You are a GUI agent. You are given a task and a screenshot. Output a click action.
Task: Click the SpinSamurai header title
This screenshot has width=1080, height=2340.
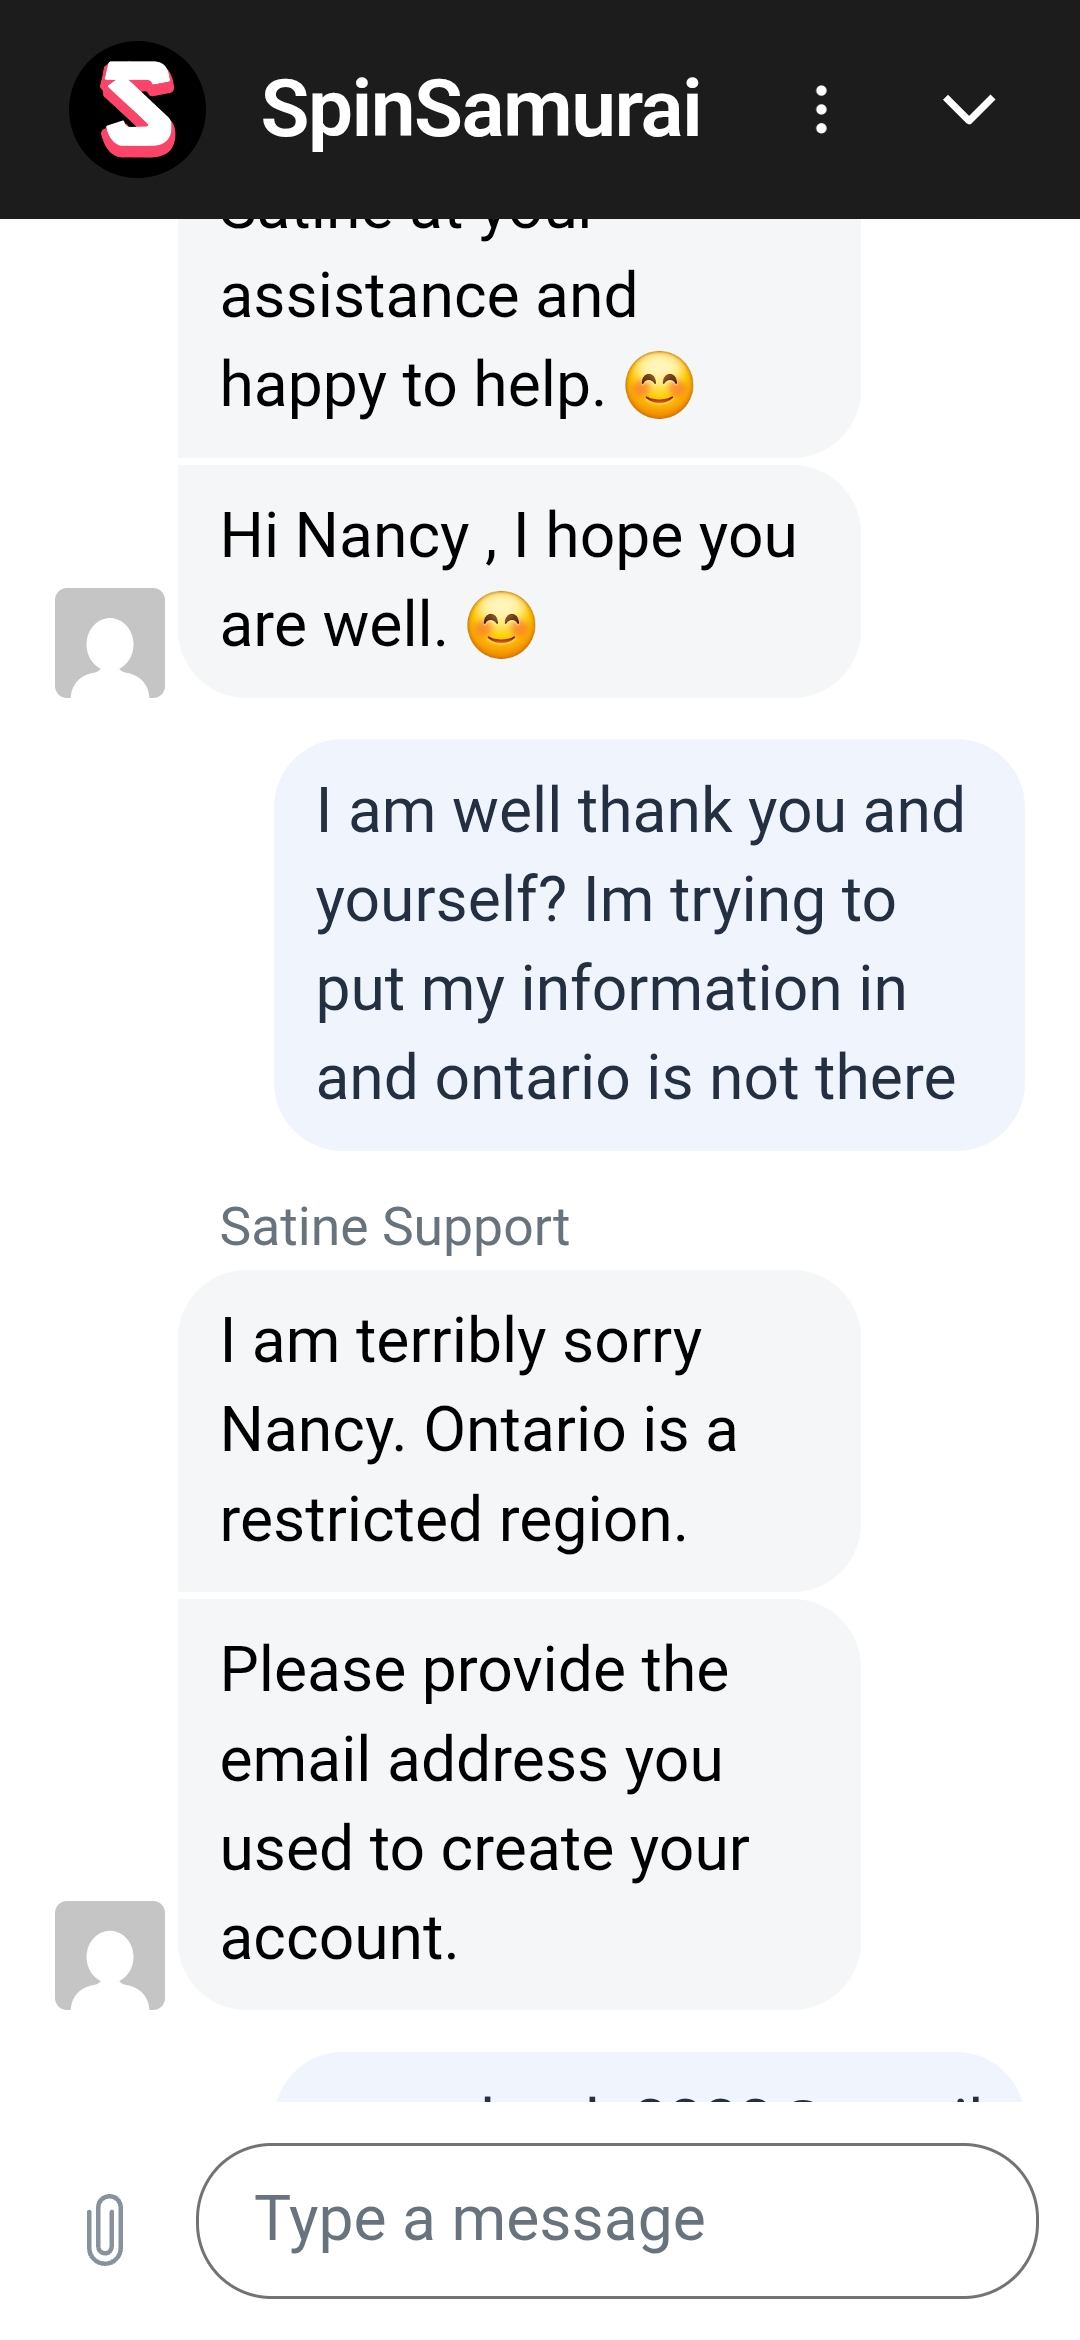tap(480, 109)
